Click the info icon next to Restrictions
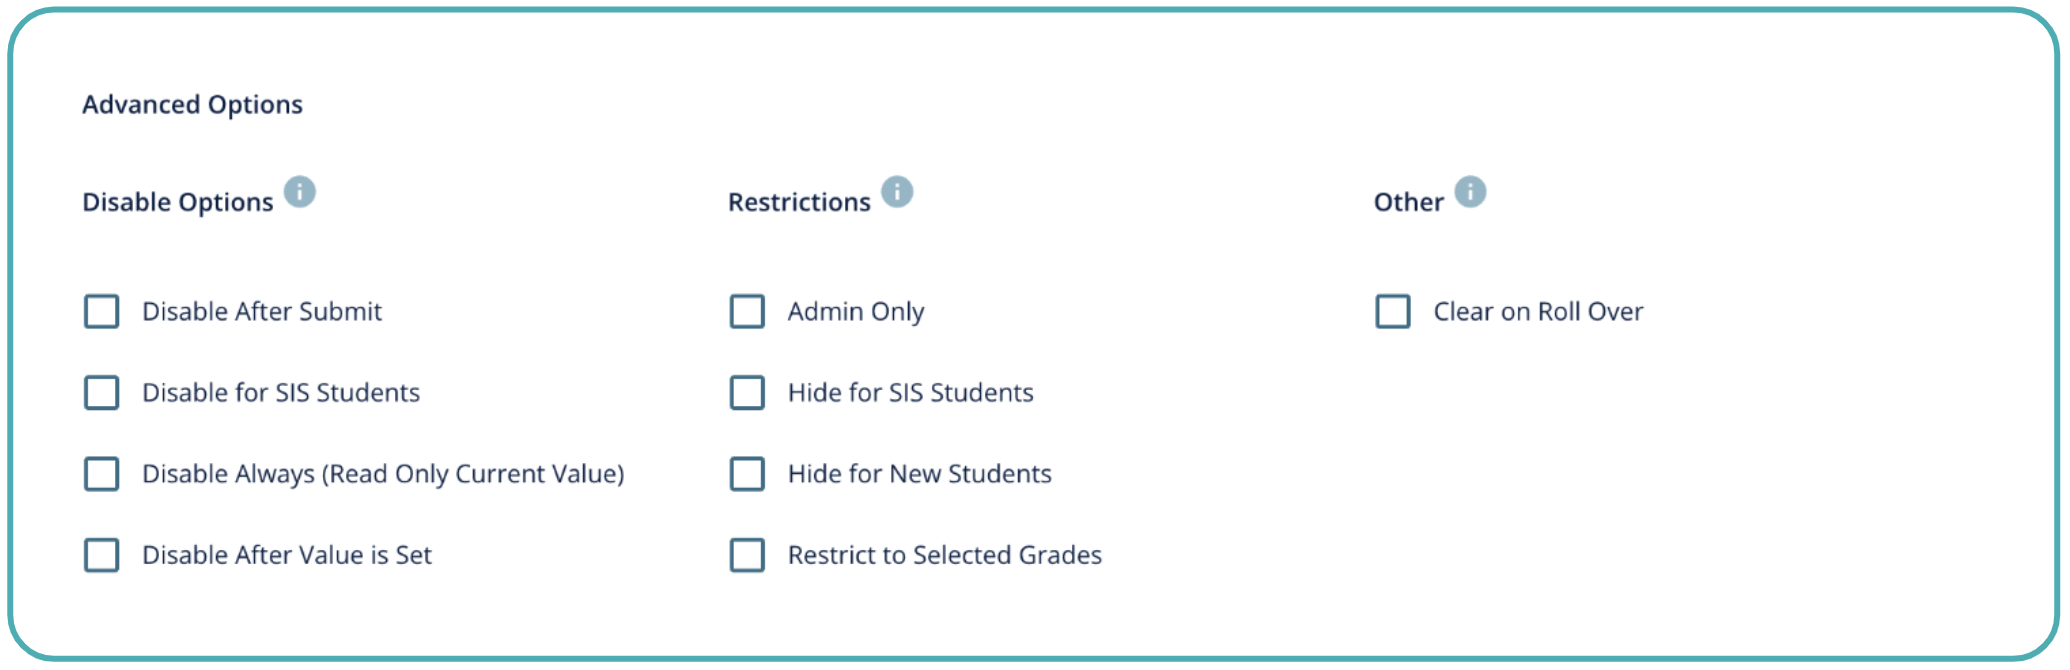This screenshot has height=670, width=2070. coord(897,191)
